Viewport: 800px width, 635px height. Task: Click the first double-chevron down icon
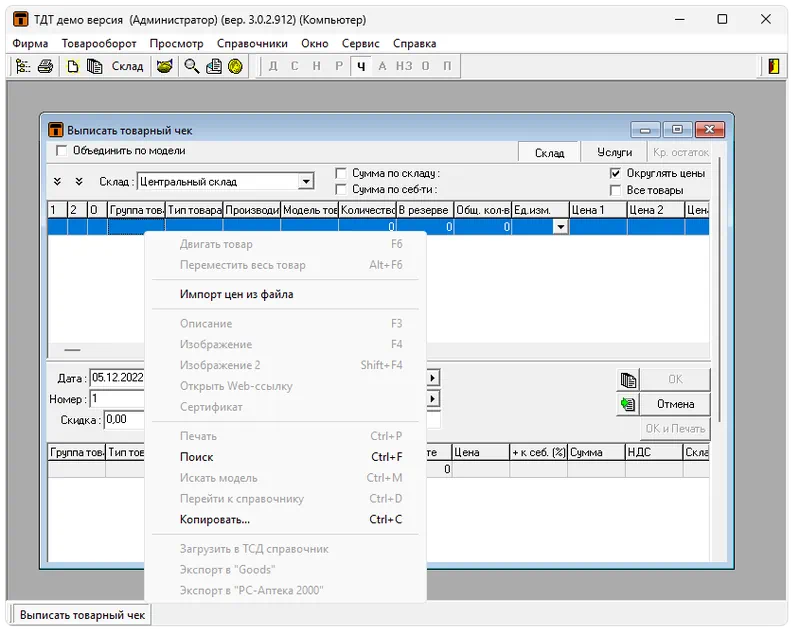click(x=58, y=182)
